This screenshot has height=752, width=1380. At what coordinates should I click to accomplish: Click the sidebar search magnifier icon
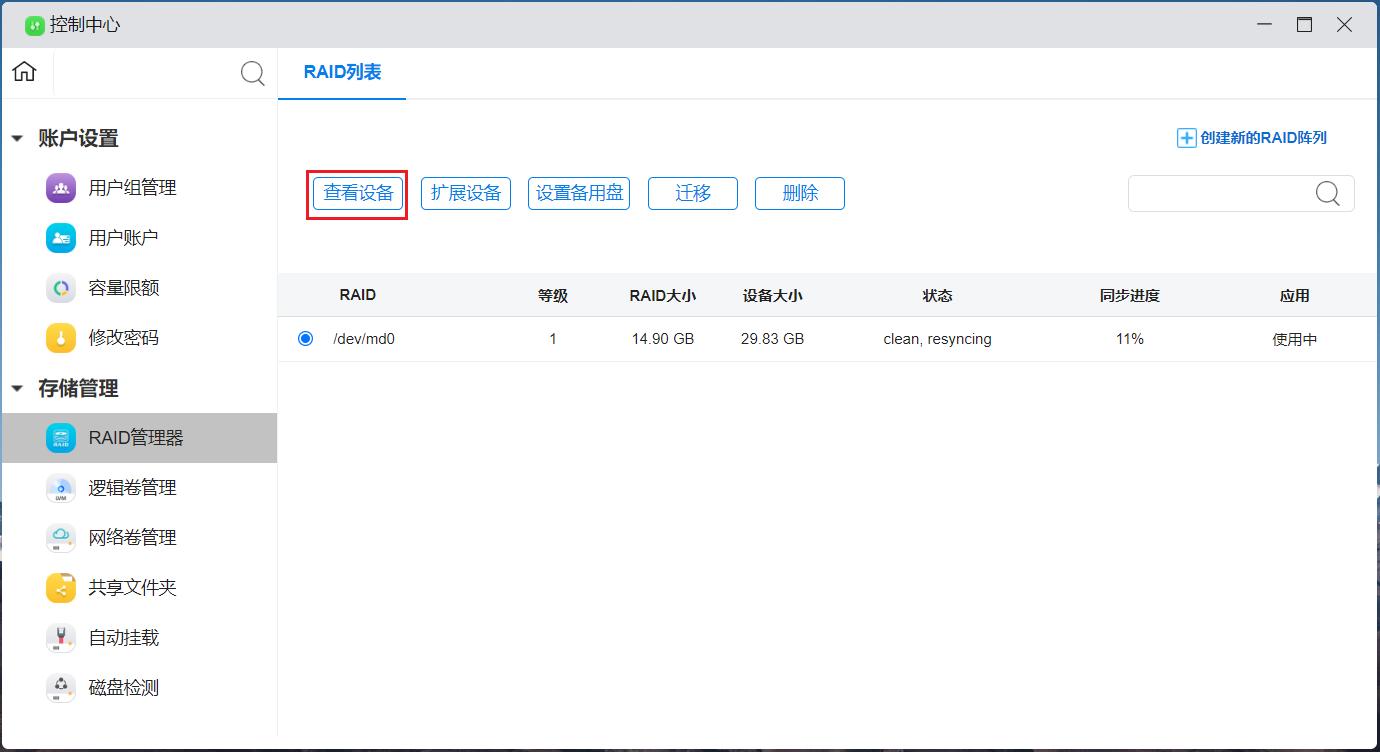pyautogui.click(x=252, y=73)
